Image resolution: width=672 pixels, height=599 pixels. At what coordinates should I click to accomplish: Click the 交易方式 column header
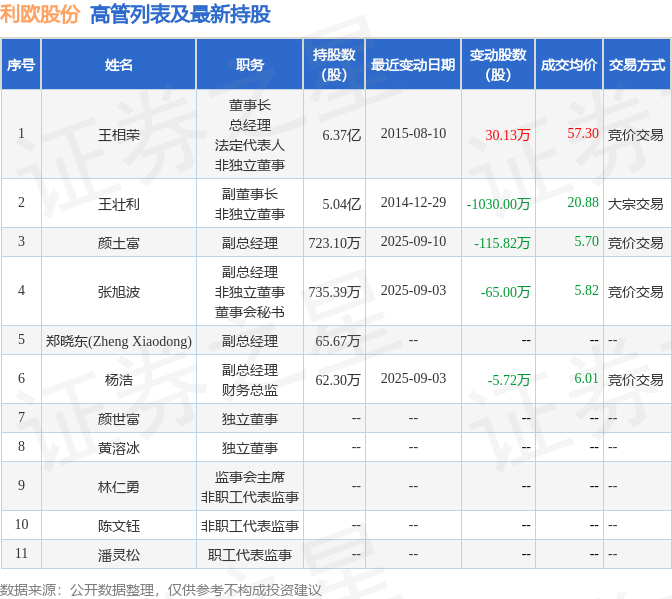(x=637, y=65)
